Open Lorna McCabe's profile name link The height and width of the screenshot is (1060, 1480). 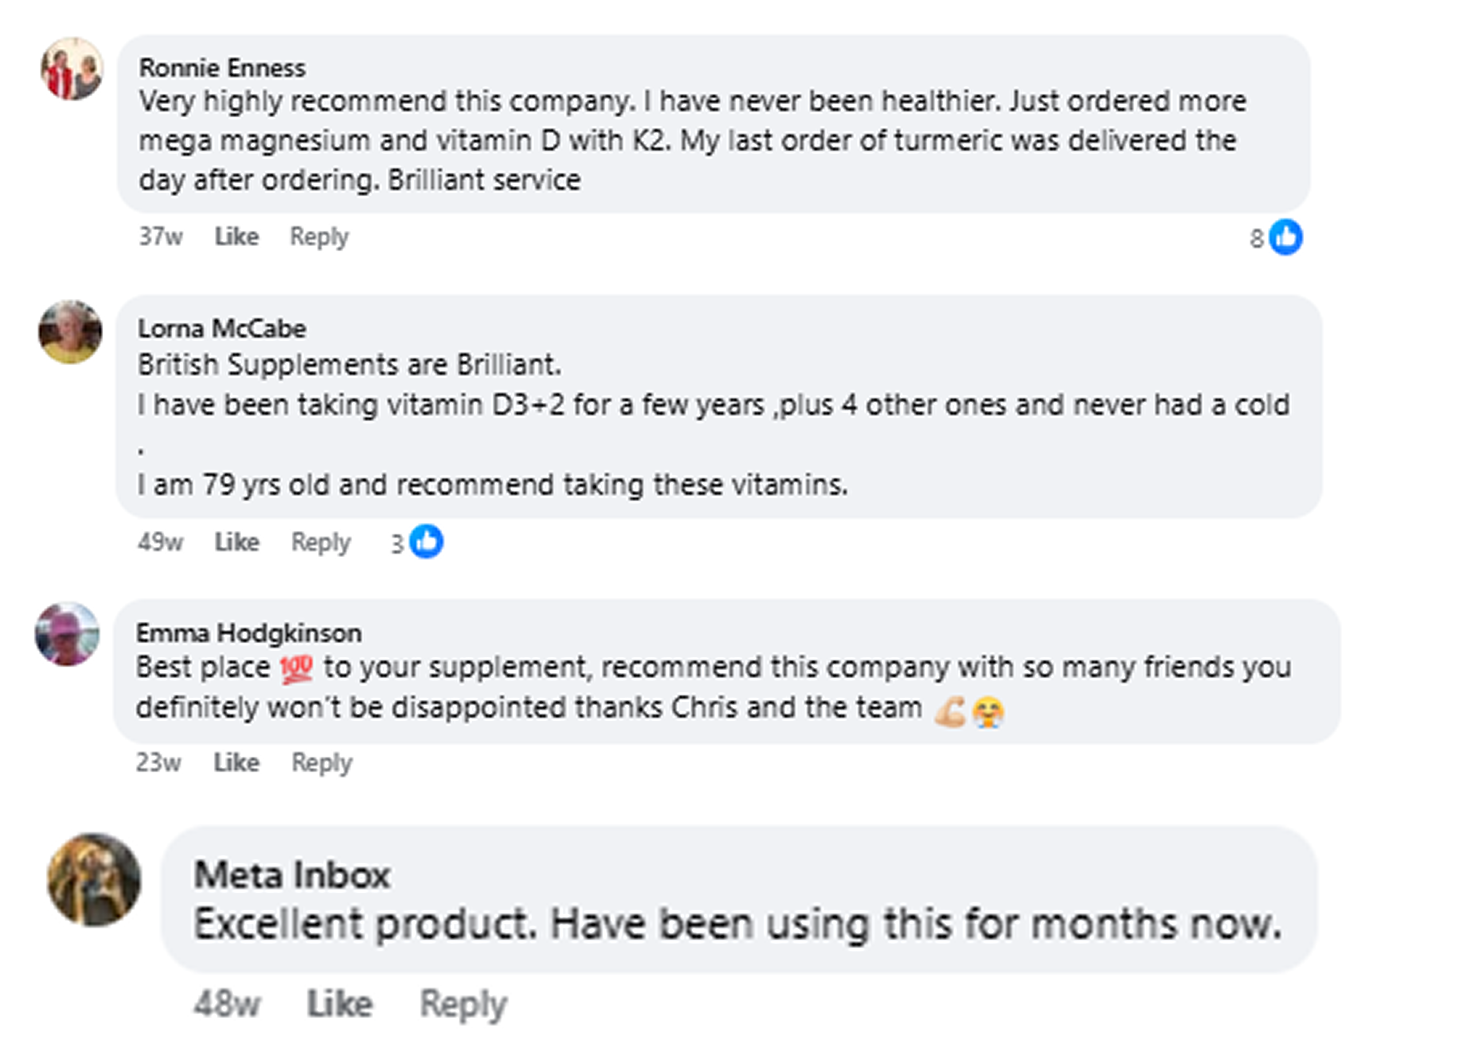222,329
